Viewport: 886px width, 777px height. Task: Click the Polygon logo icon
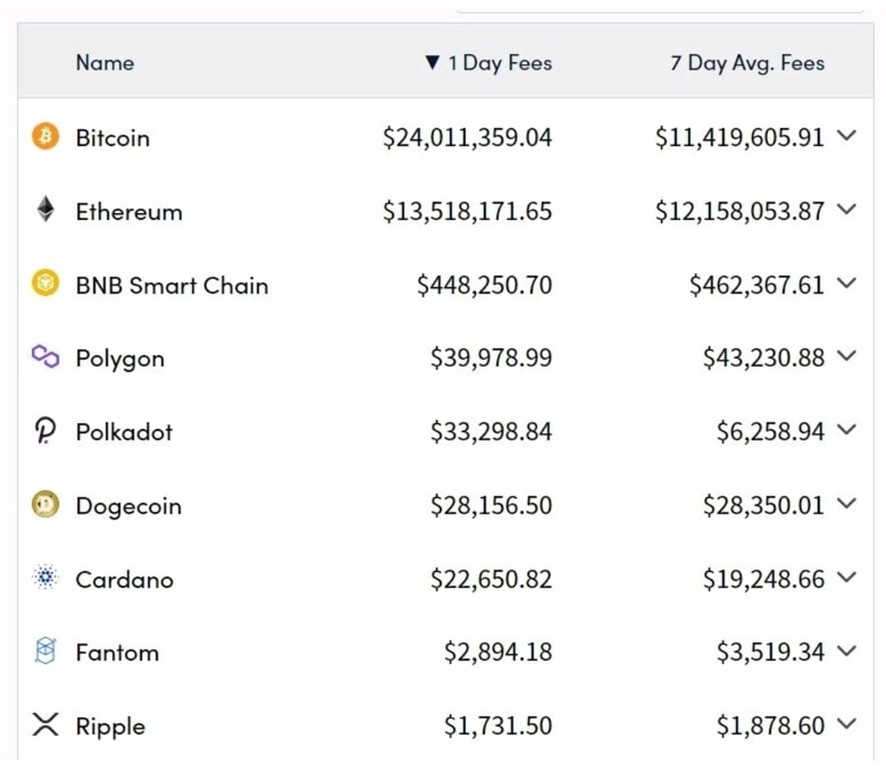tap(45, 357)
